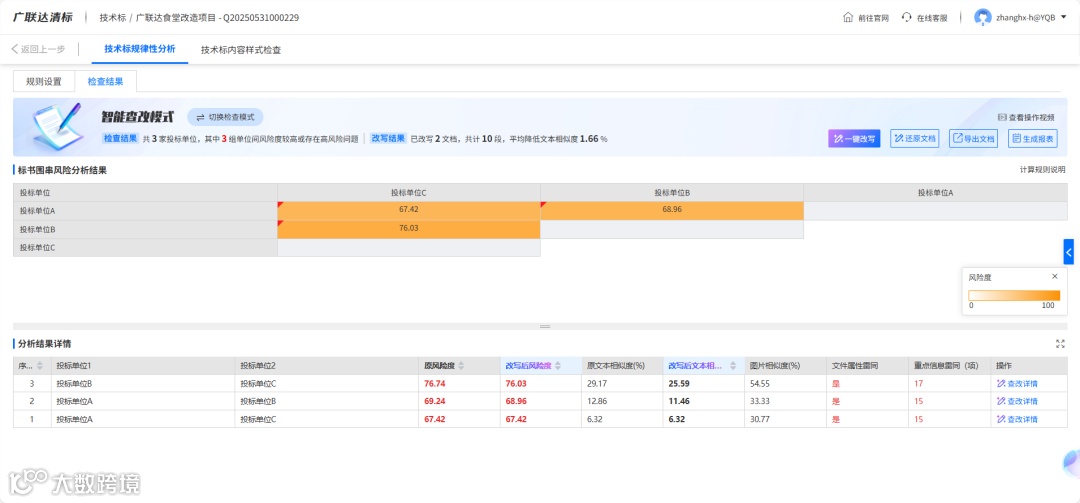
Task: Click the 30.77 image similarity value
Action: click(x=759, y=419)
